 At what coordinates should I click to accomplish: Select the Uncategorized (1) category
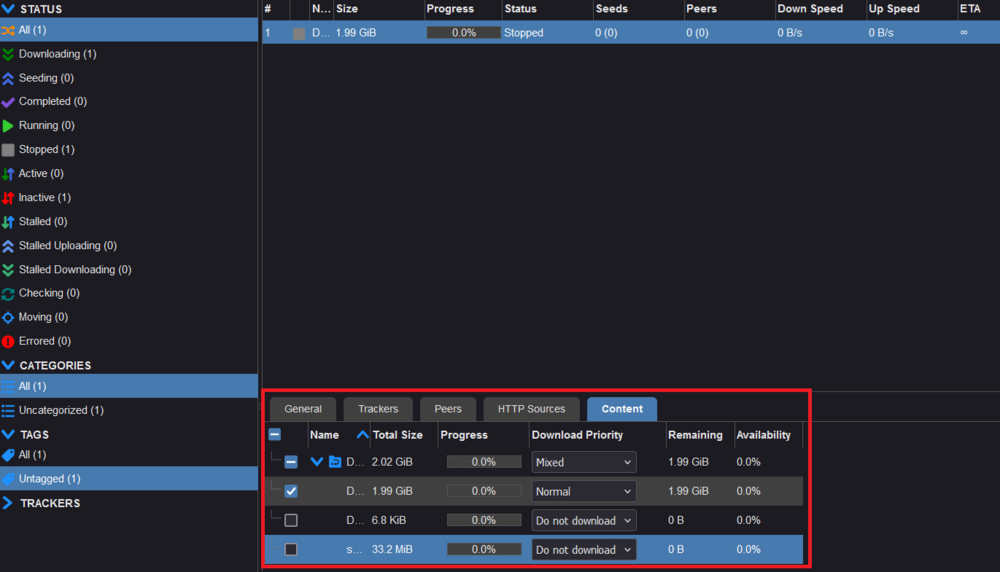pyautogui.click(x=129, y=410)
